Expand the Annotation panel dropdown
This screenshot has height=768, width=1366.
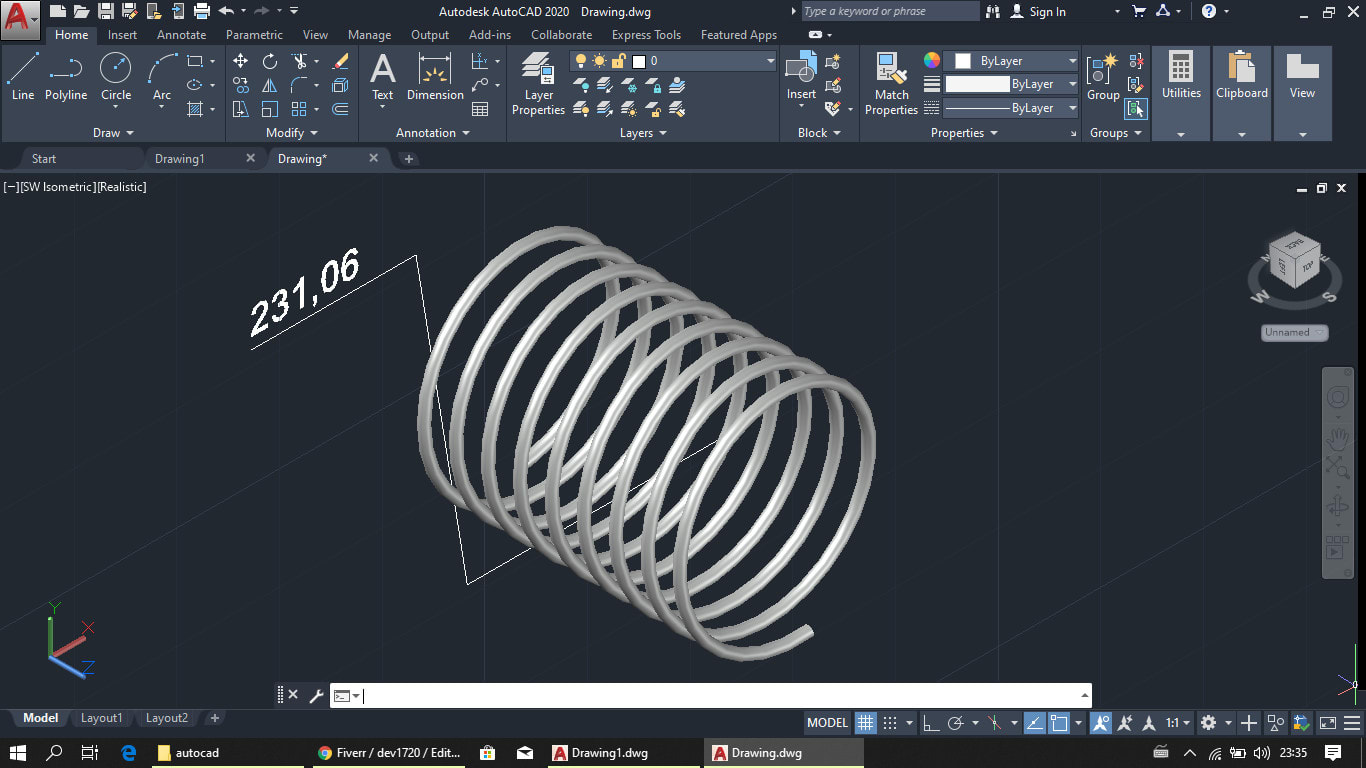[432, 133]
